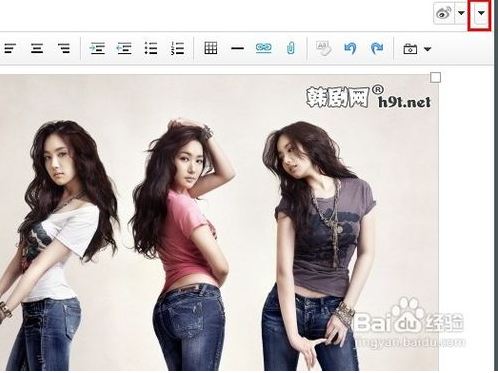This screenshot has height=373, width=498.
Task: Insert a numbered list
Action: pos(177,49)
